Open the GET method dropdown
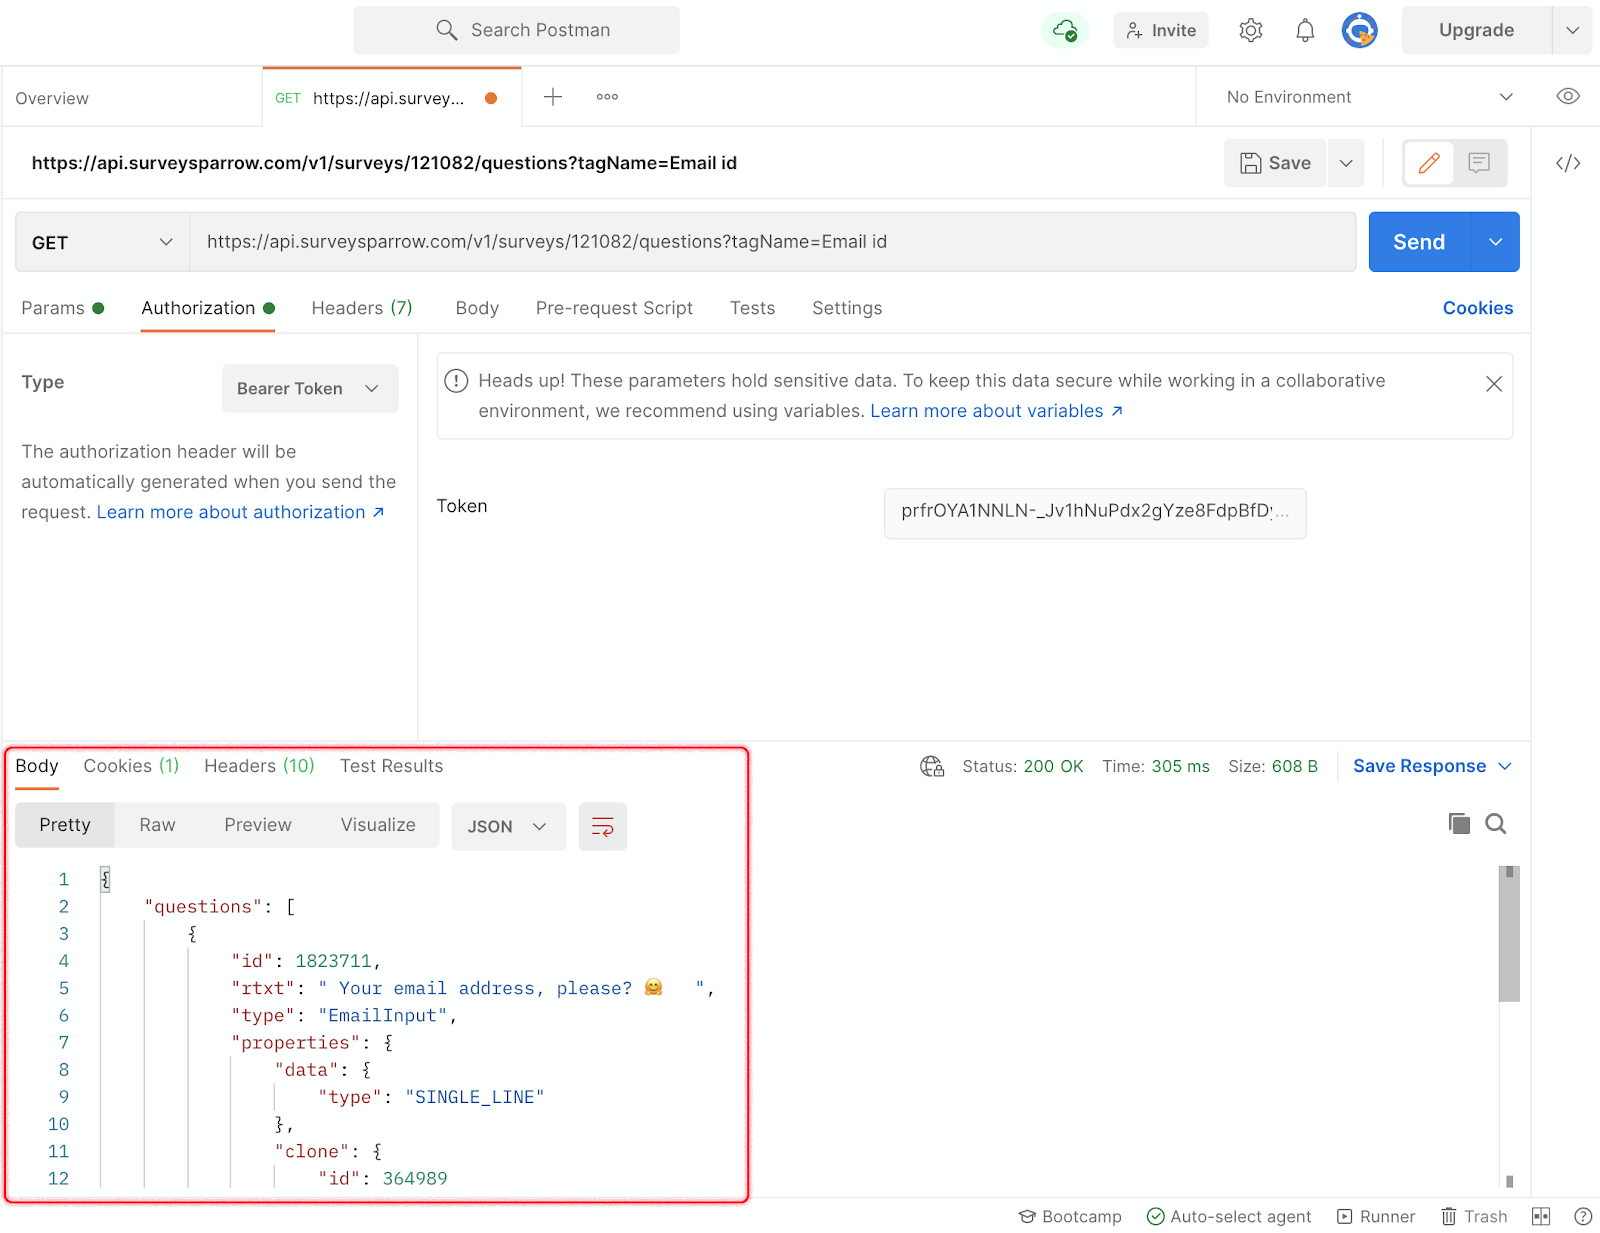The image size is (1600, 1233). [x=102, y=242]
